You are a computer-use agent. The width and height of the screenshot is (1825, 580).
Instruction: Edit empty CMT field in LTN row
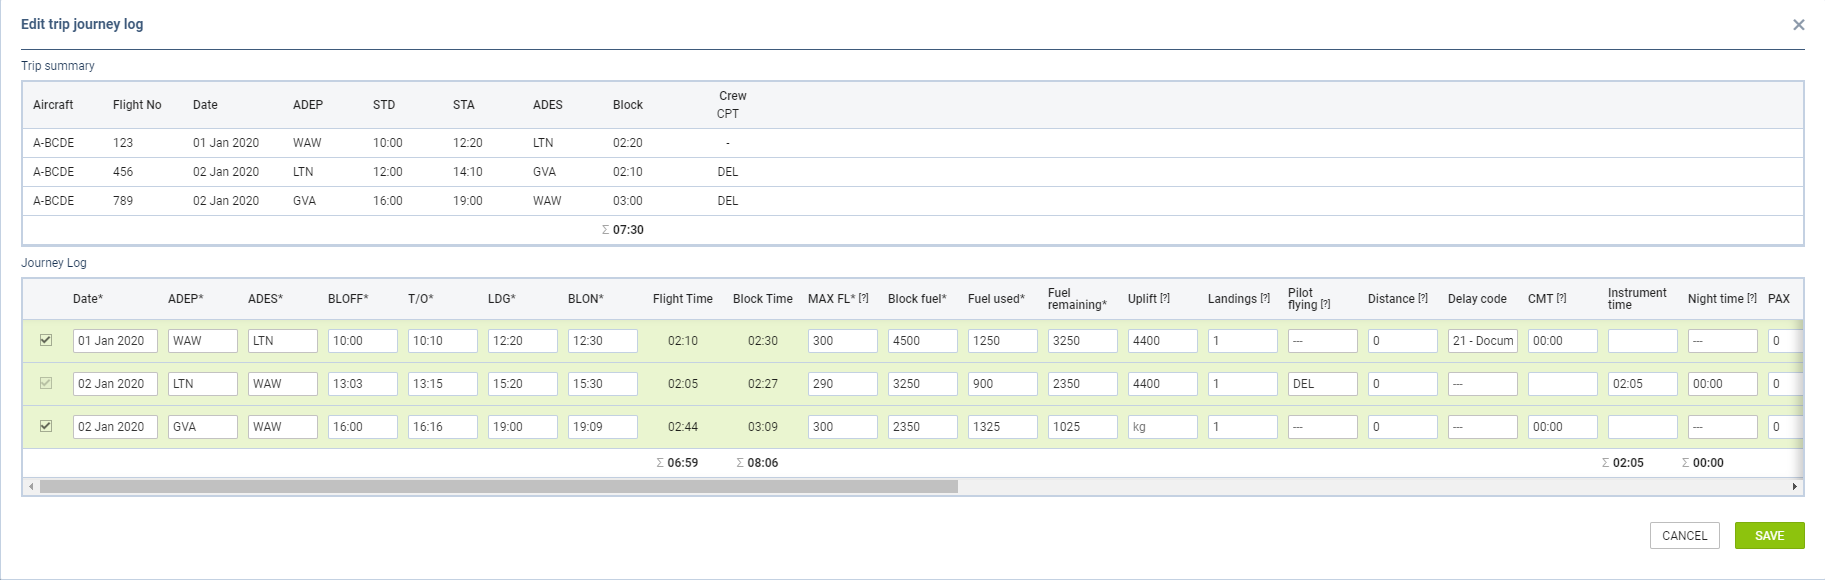(x=1562, y=384)
